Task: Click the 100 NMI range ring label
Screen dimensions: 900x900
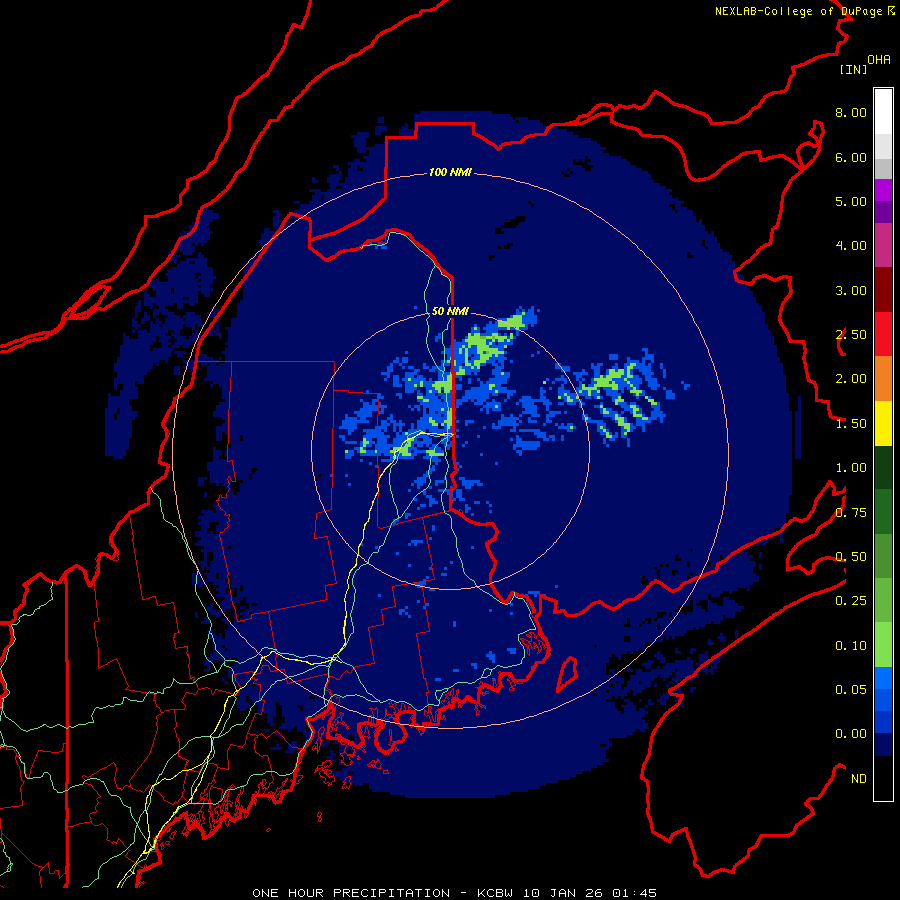Action: click(x=450, y=172)
